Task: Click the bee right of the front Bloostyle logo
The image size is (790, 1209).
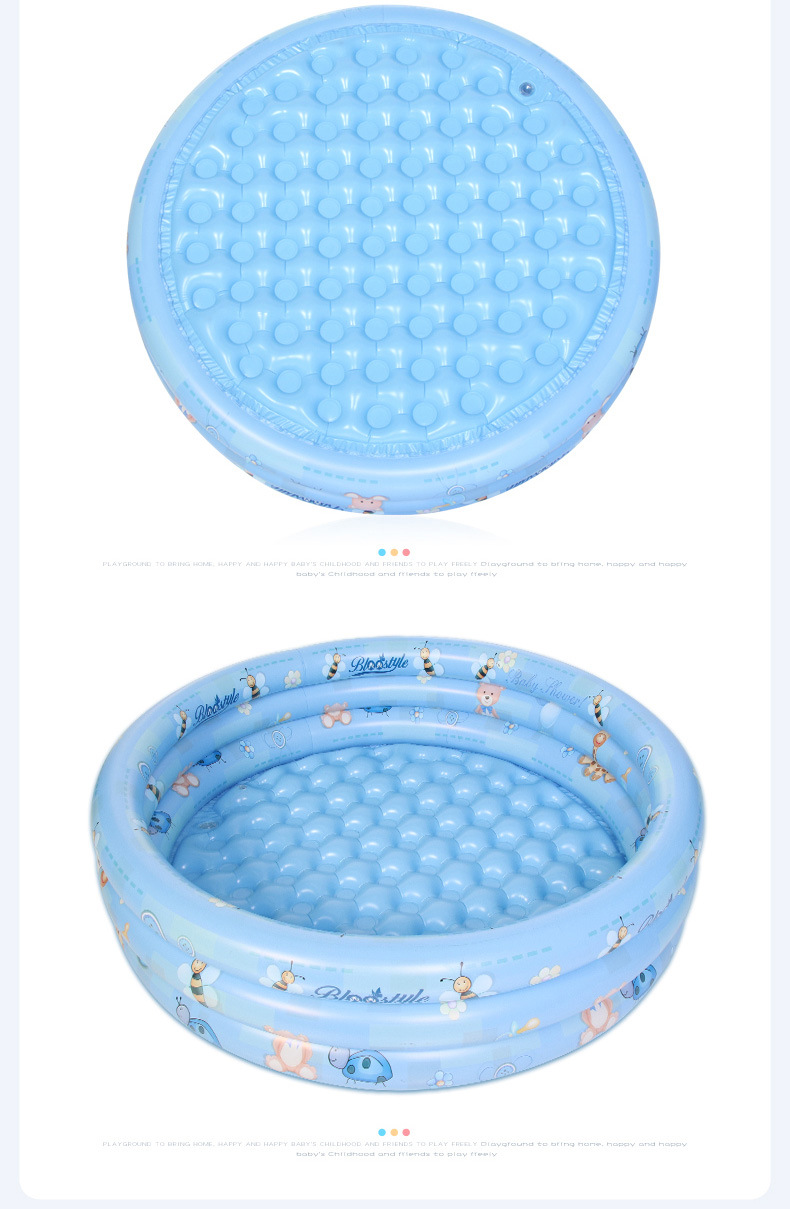Action: coord(466,985)
